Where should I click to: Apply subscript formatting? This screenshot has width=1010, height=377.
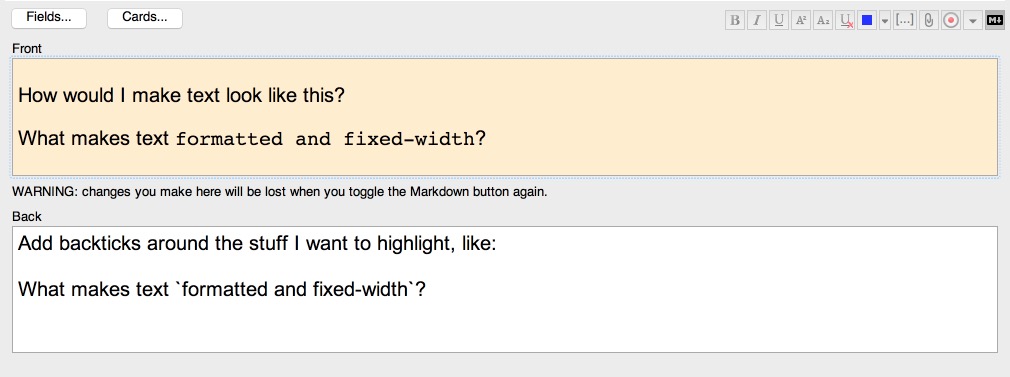[x=823, y=20]
